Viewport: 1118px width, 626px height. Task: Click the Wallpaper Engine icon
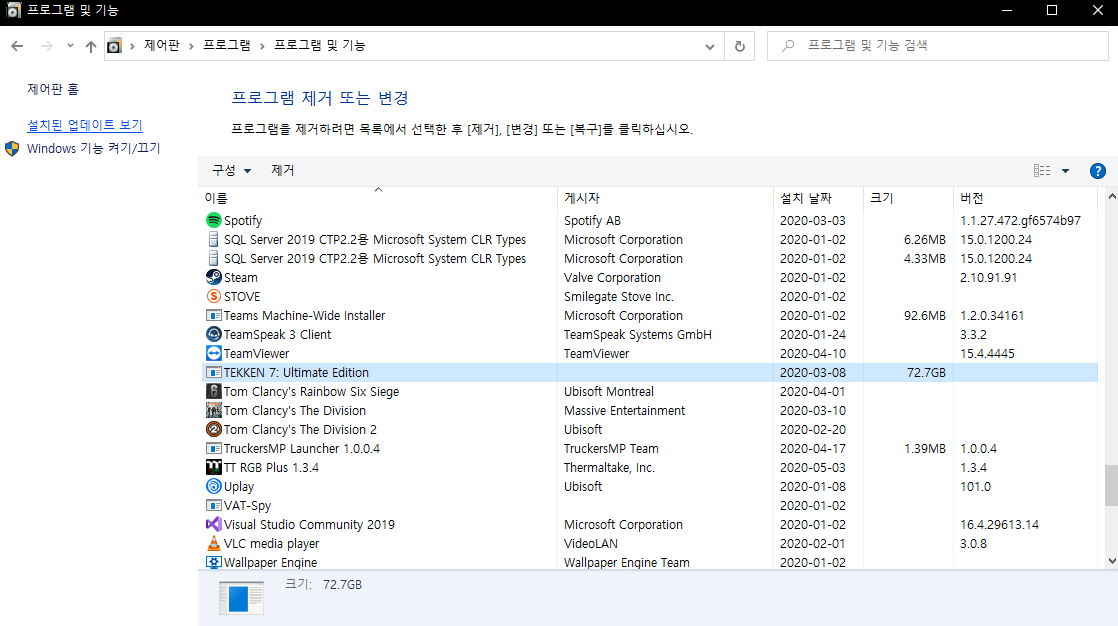pyautogui.click(x=213, y=562)
